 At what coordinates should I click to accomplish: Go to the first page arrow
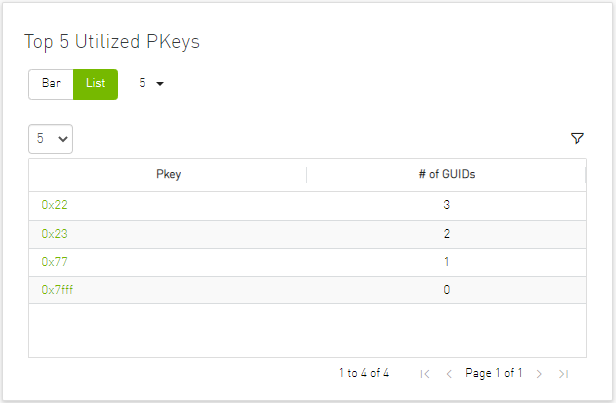tap(425, 374)
